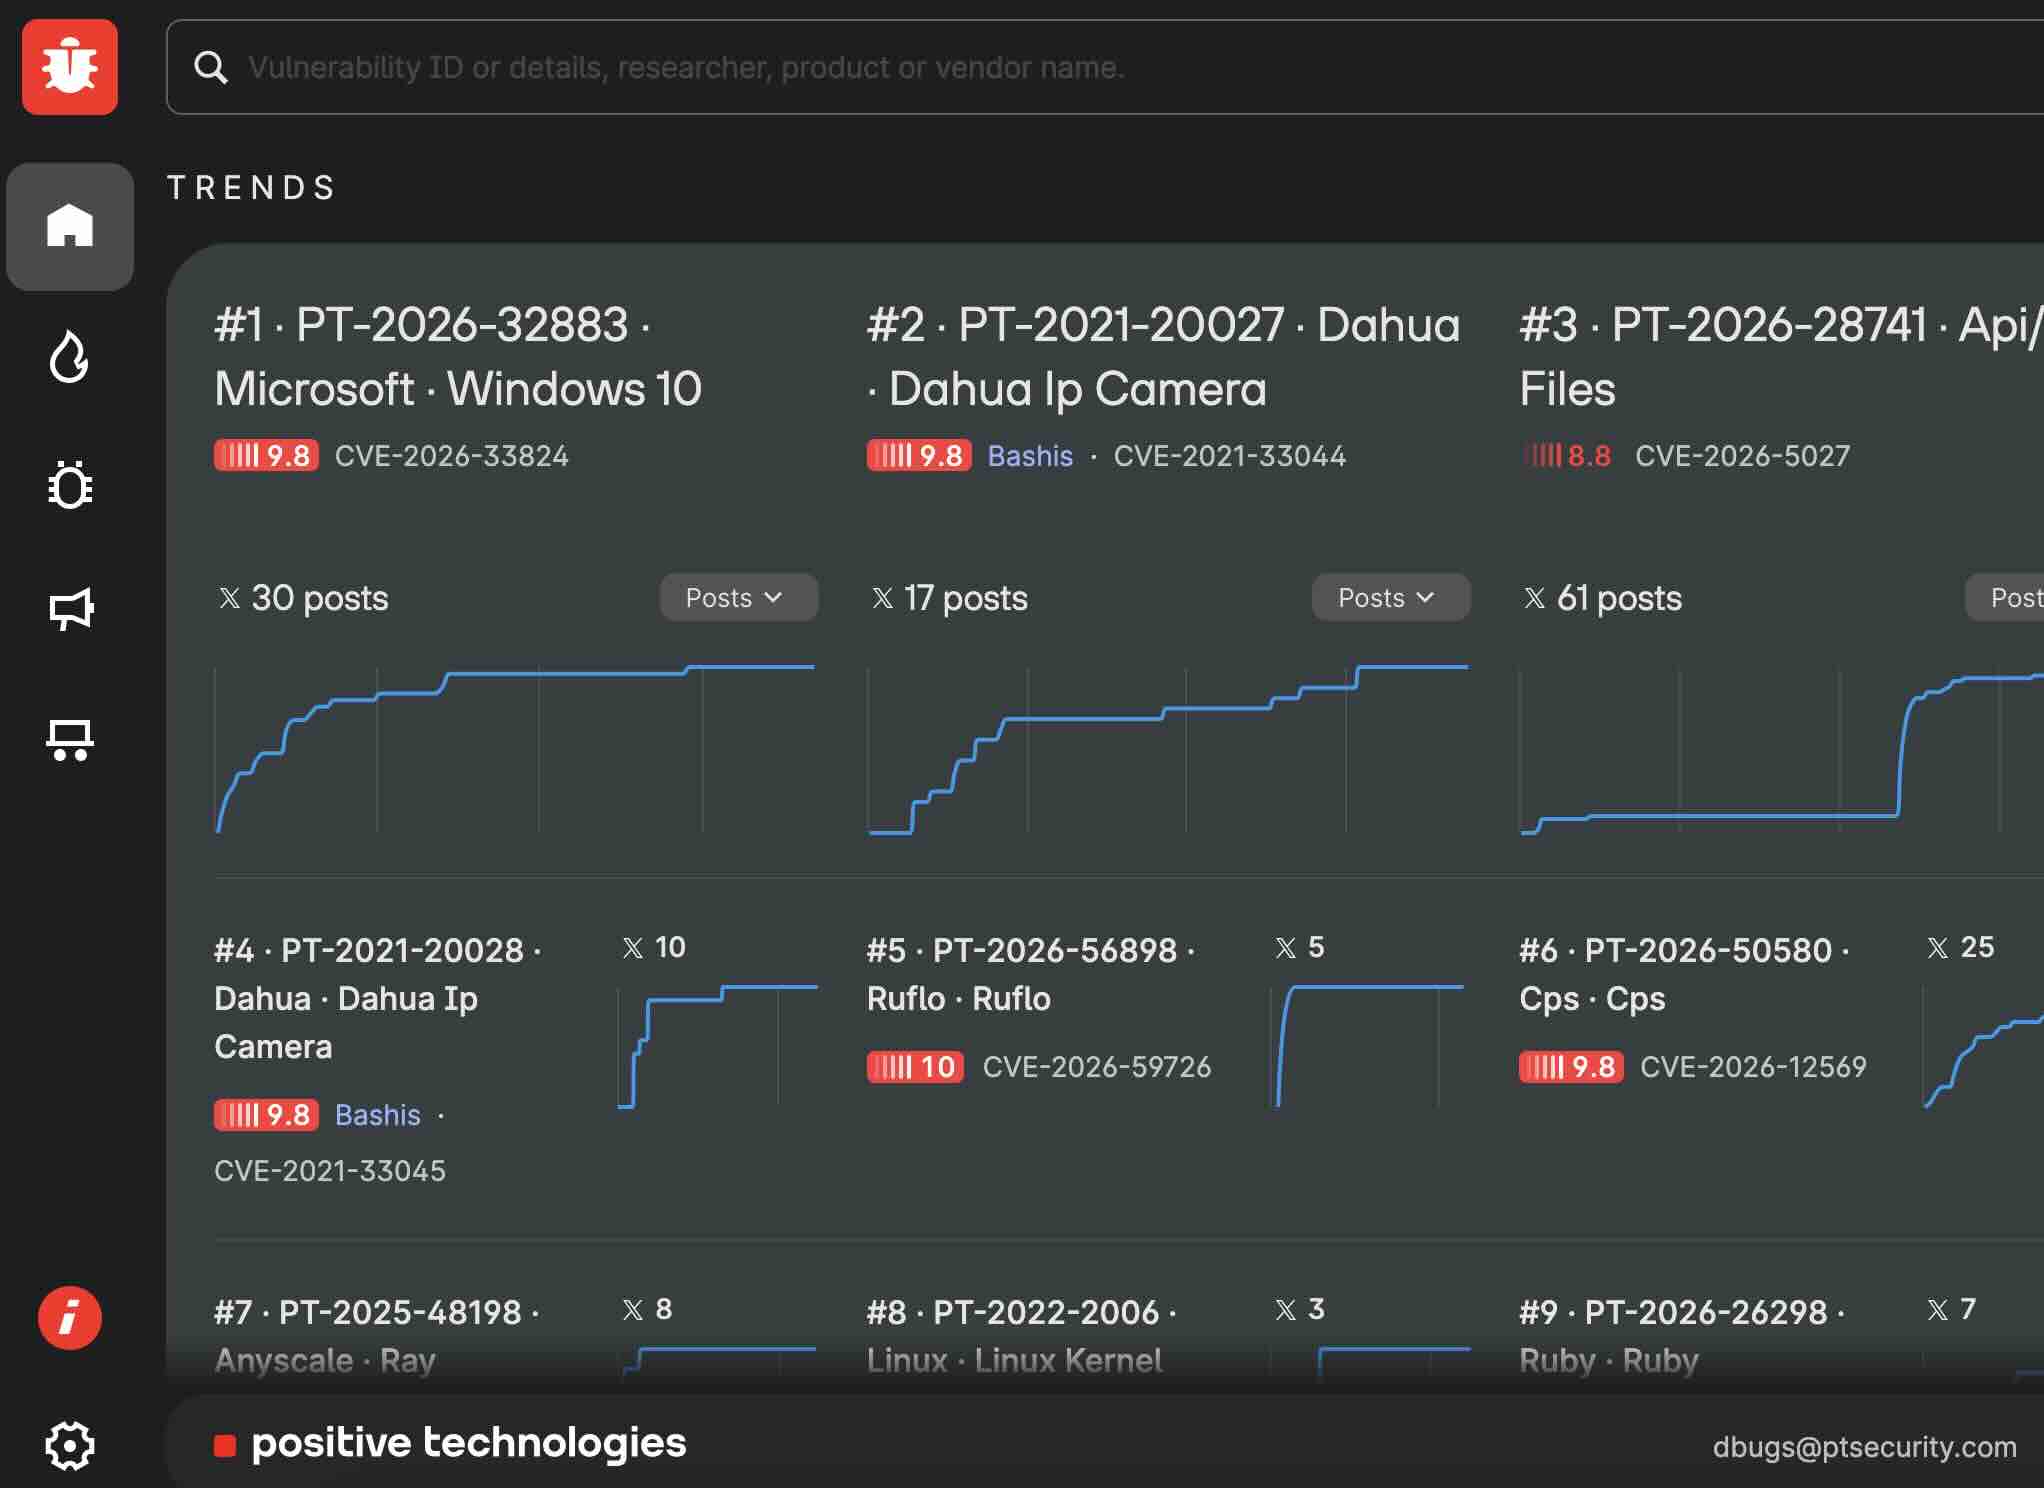2044x1488 pixels.
Task: Open the flame trending icon in sidebar
Action: click(x=70, y=356)
